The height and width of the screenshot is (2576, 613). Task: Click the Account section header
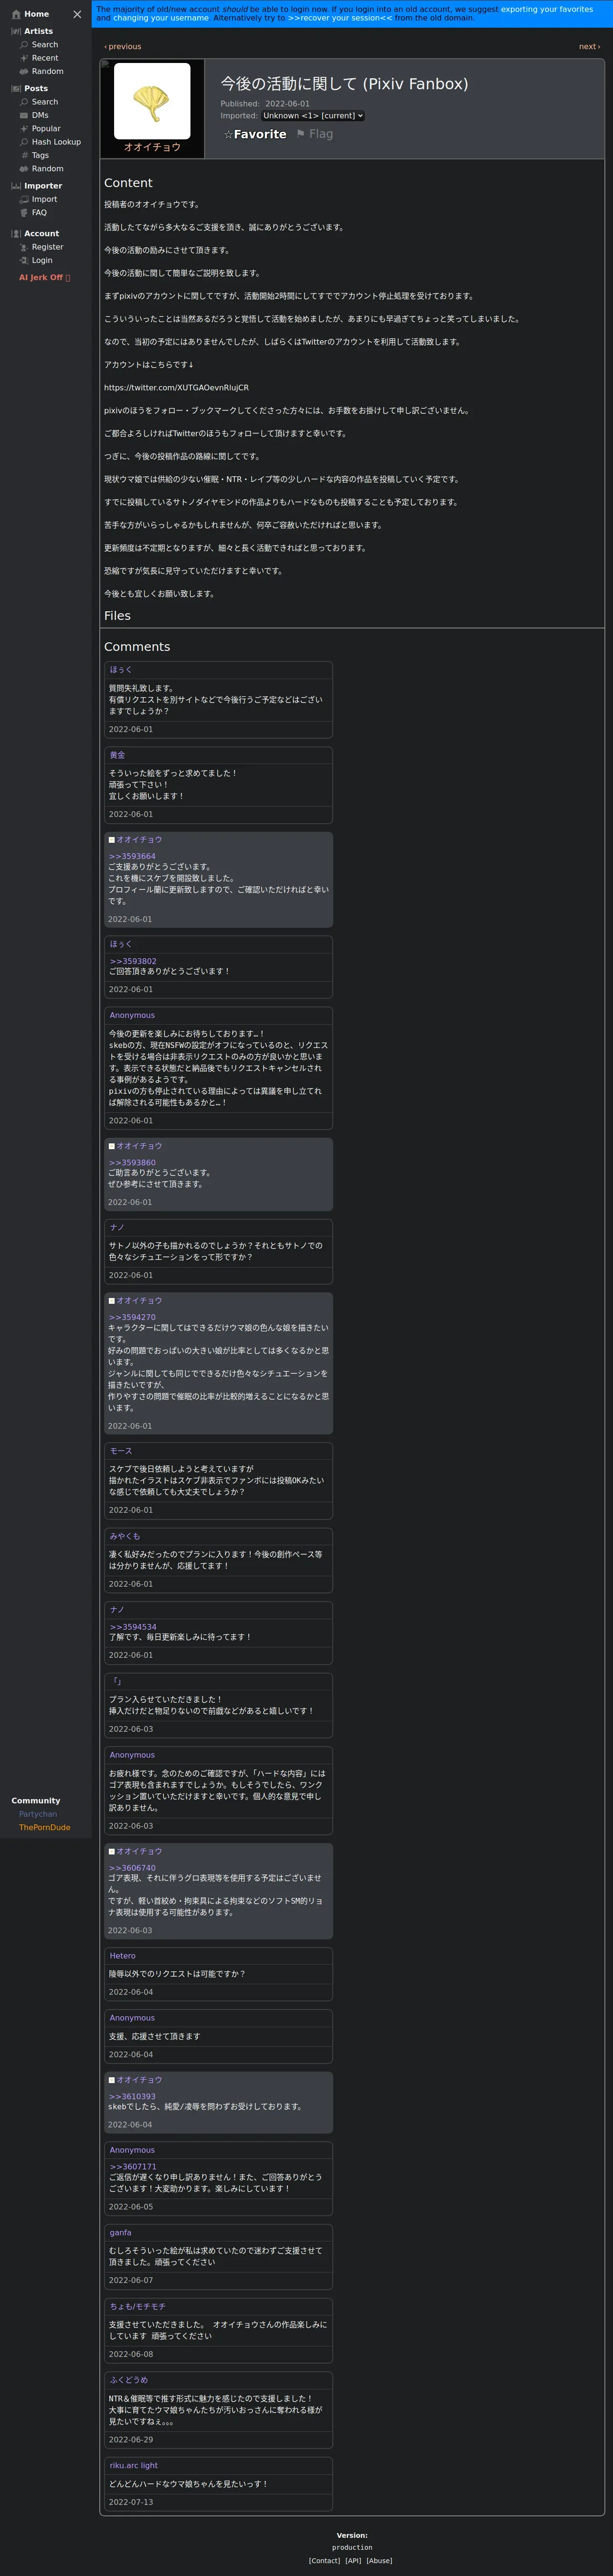[x=41, y=233]
